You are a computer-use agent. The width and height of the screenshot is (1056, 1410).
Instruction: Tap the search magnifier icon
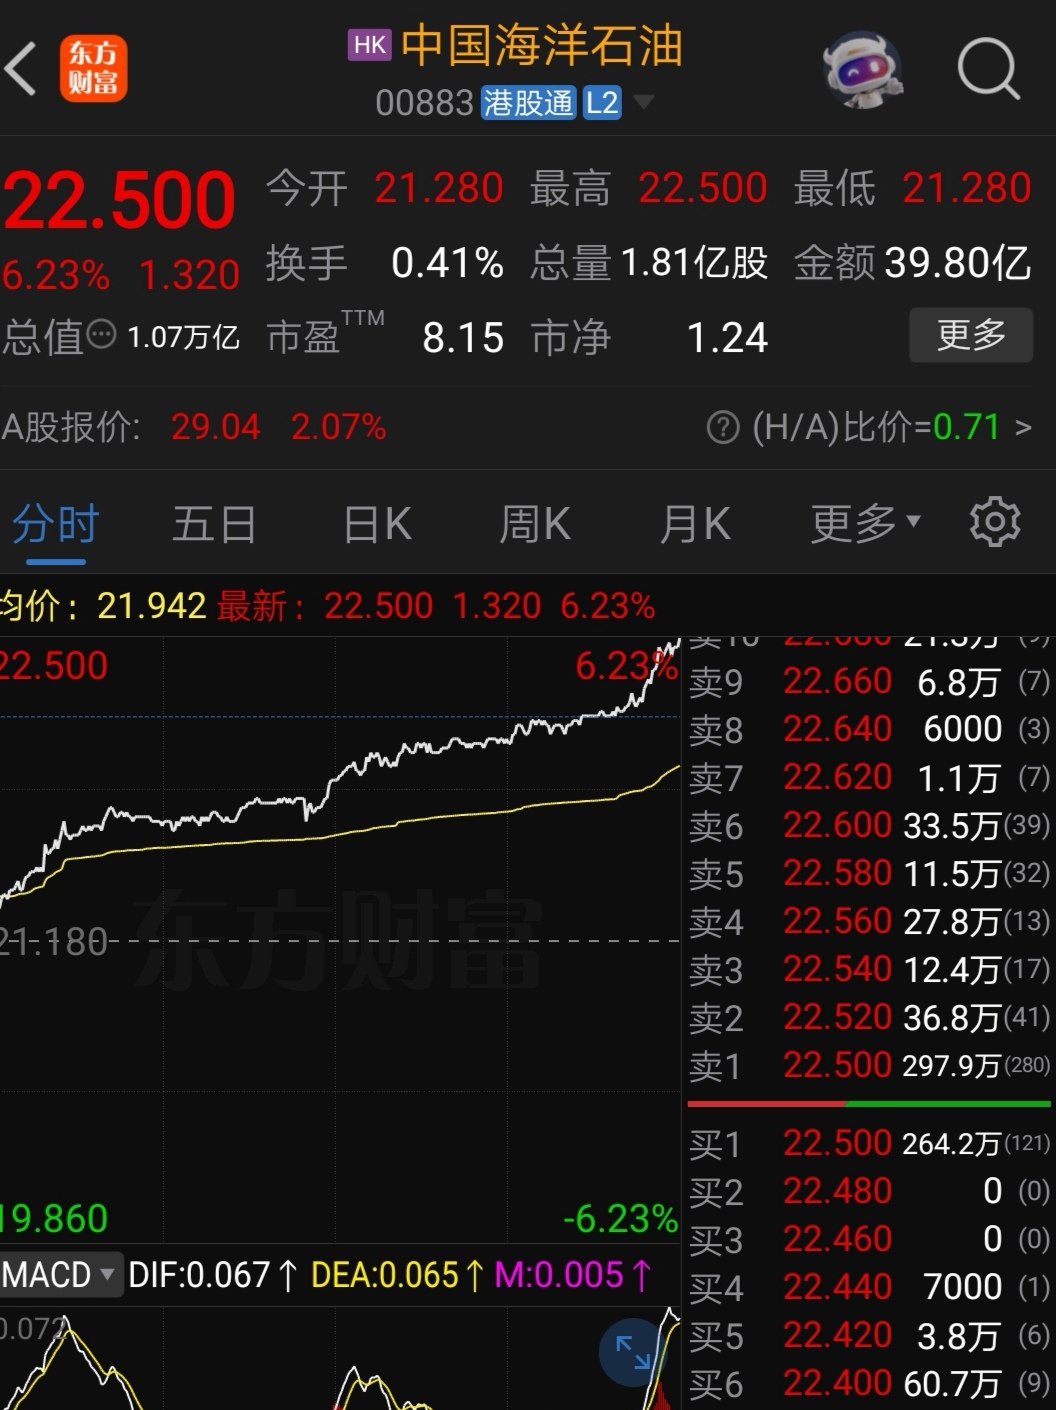988,68
